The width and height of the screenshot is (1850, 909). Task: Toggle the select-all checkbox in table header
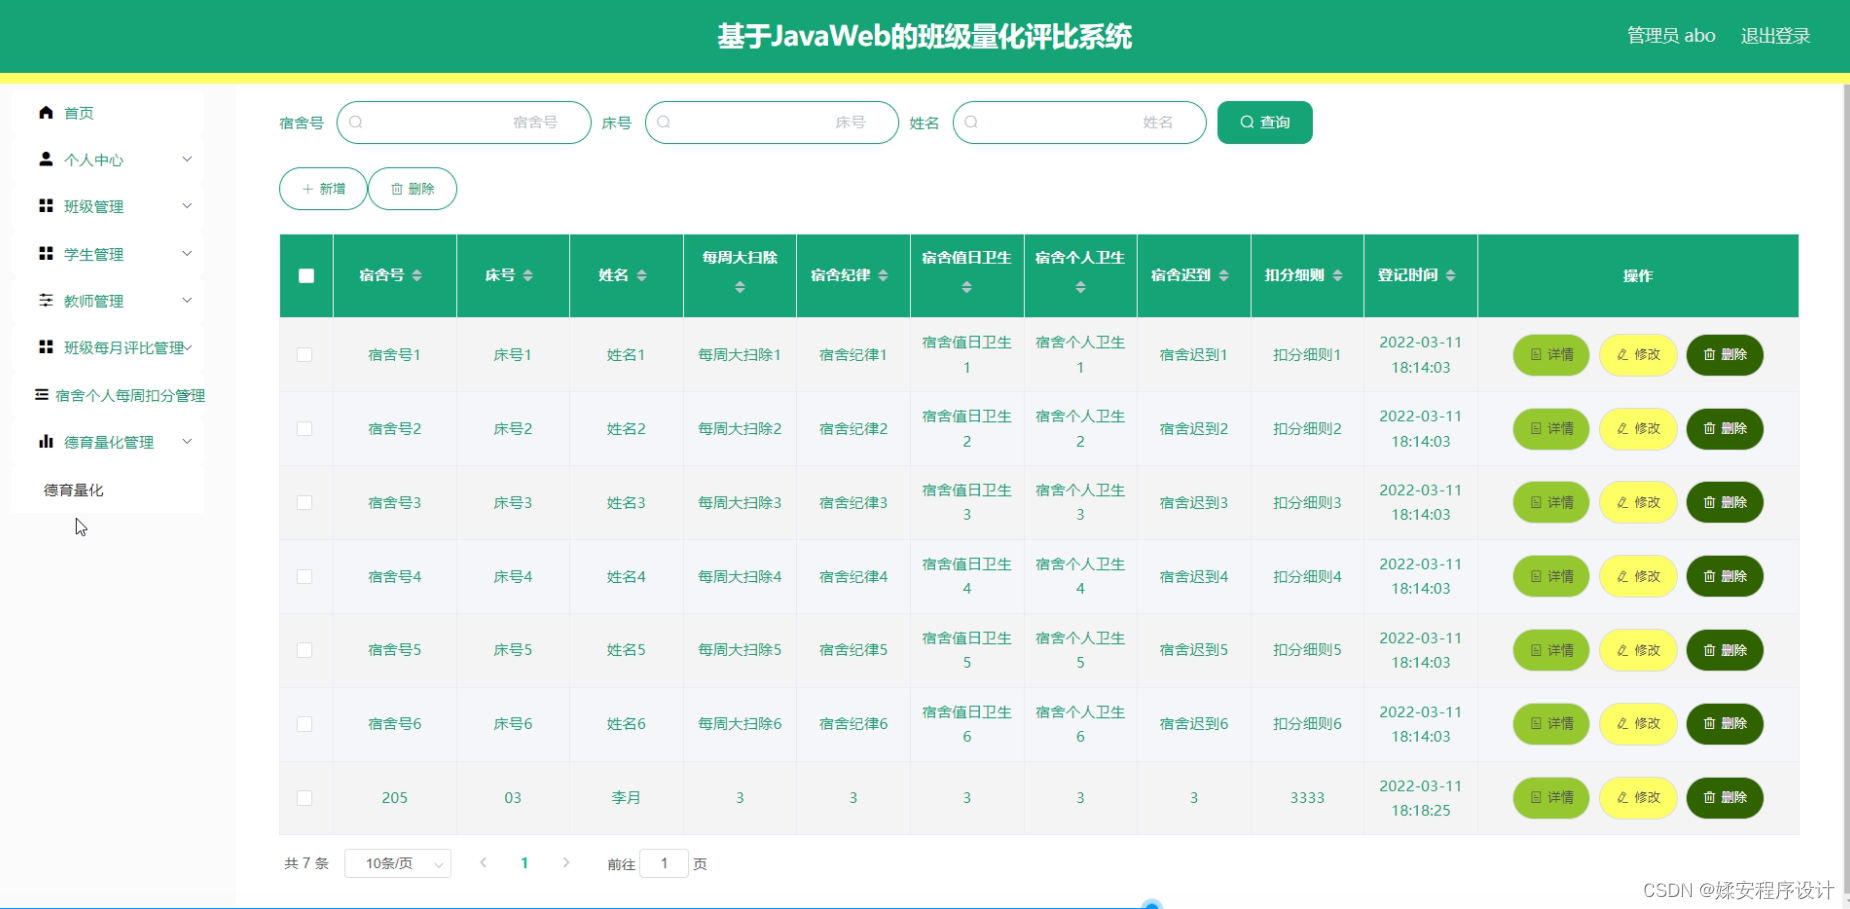tap(305, 275)
